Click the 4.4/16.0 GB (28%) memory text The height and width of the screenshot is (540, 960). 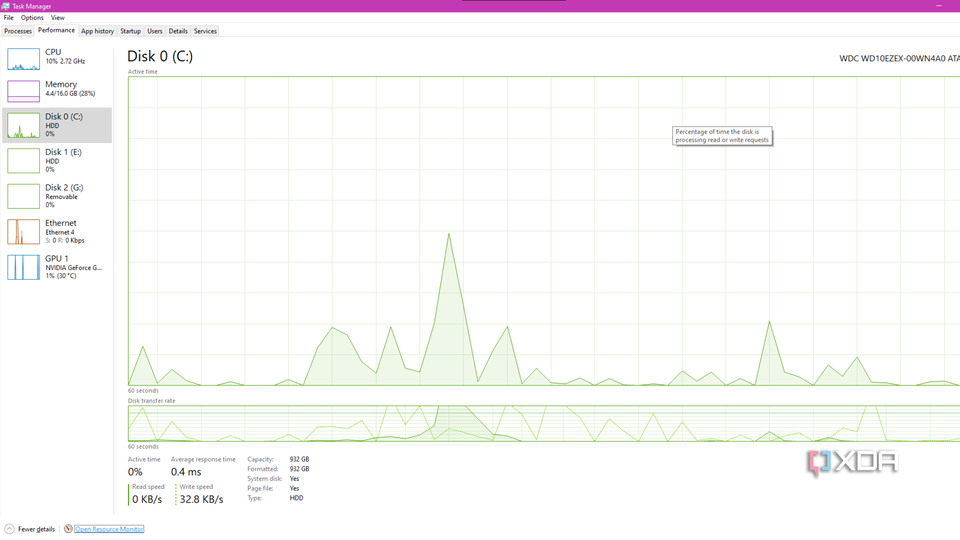(x=70, y=94)
